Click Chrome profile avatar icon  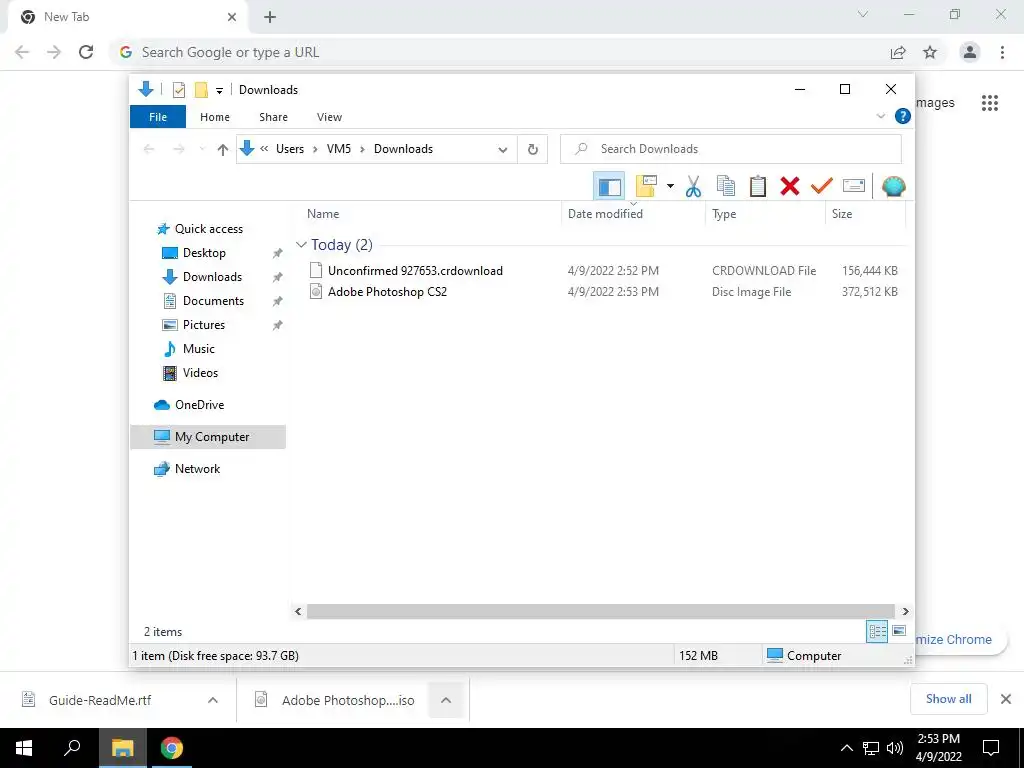970,52
